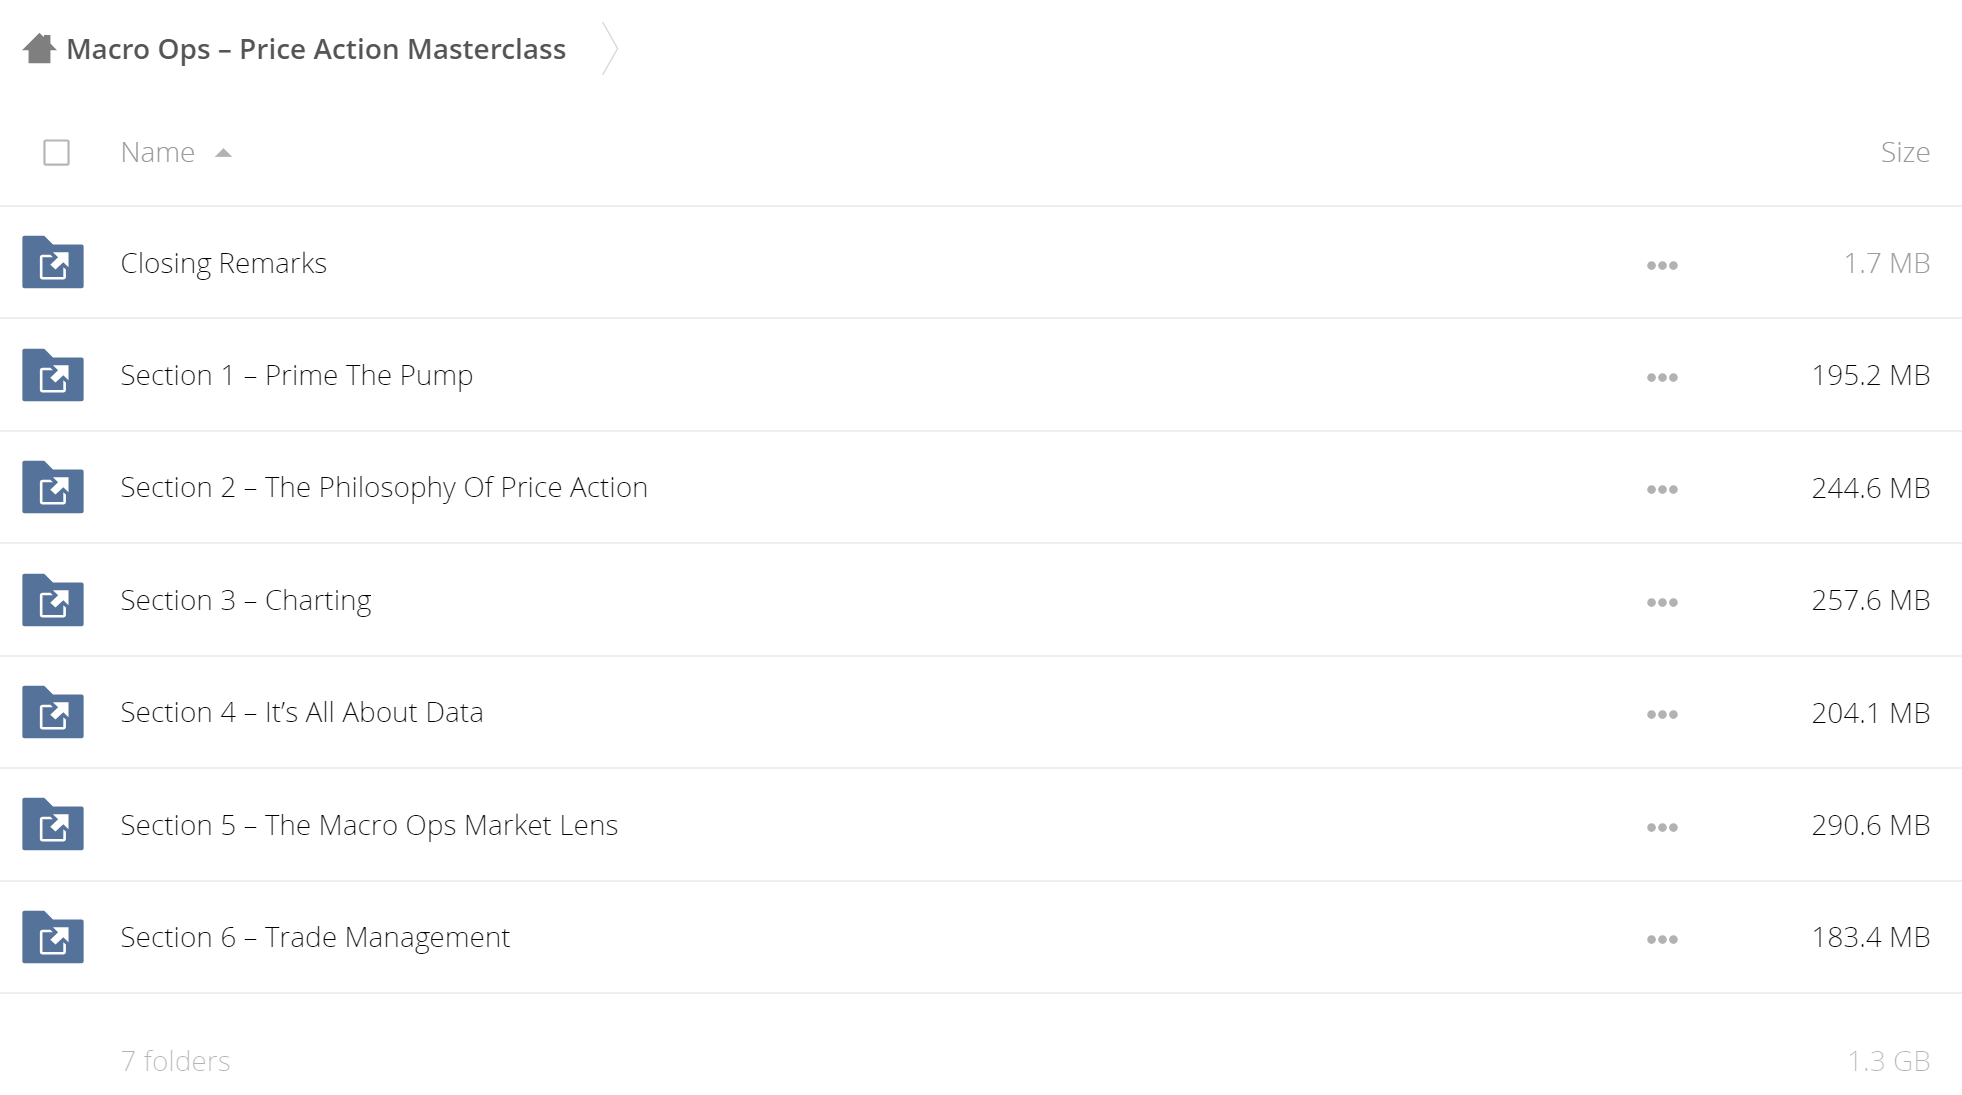Click the Section 3 Charting folder icon
The width and height of the screenshot is (1962, 1095).
(x=53, y=600)
